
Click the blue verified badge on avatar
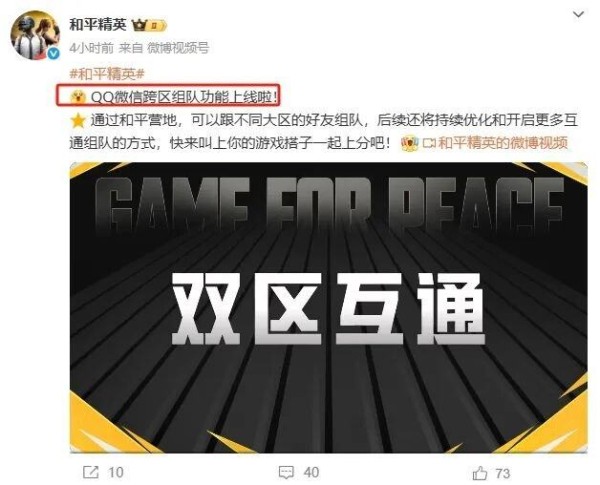[x=53, y=54]
